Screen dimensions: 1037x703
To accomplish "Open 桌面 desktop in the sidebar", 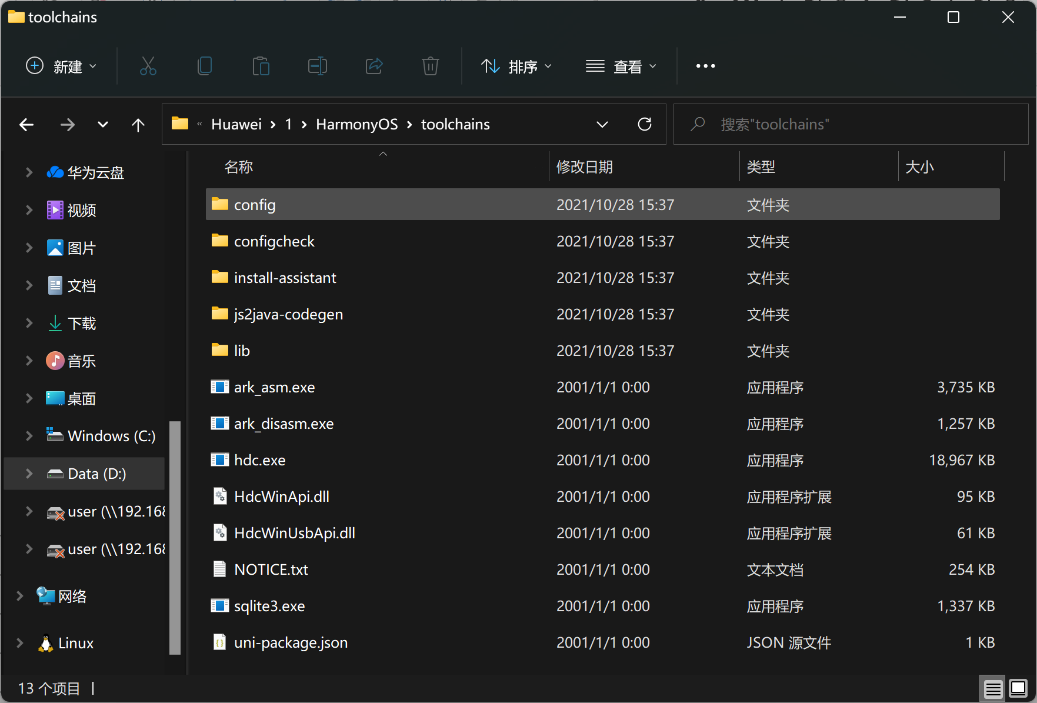I will 71,399.
